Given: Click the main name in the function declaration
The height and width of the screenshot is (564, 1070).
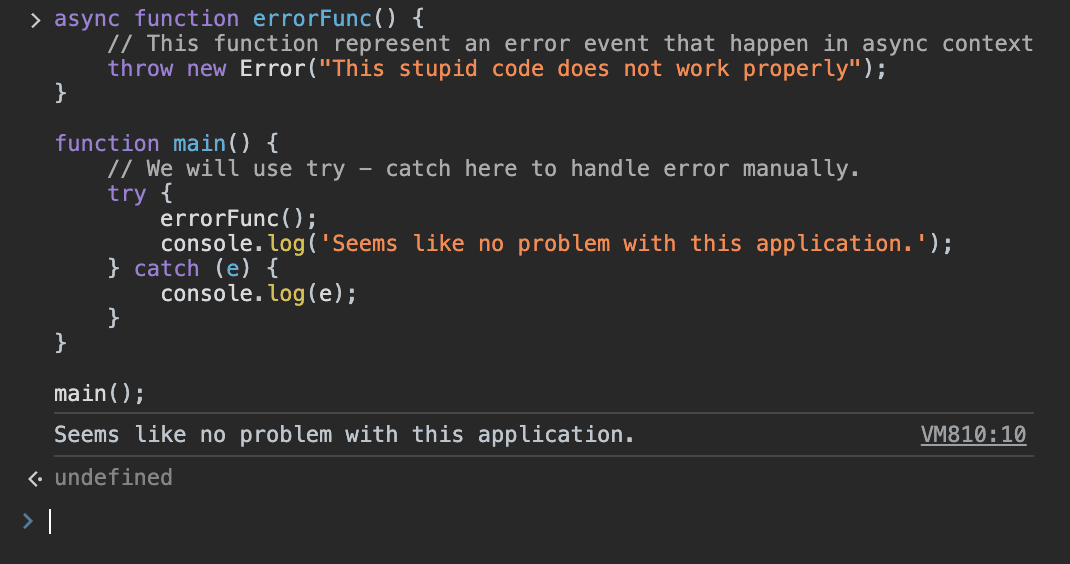Looking at the screenshot, I should click(199, 143).
